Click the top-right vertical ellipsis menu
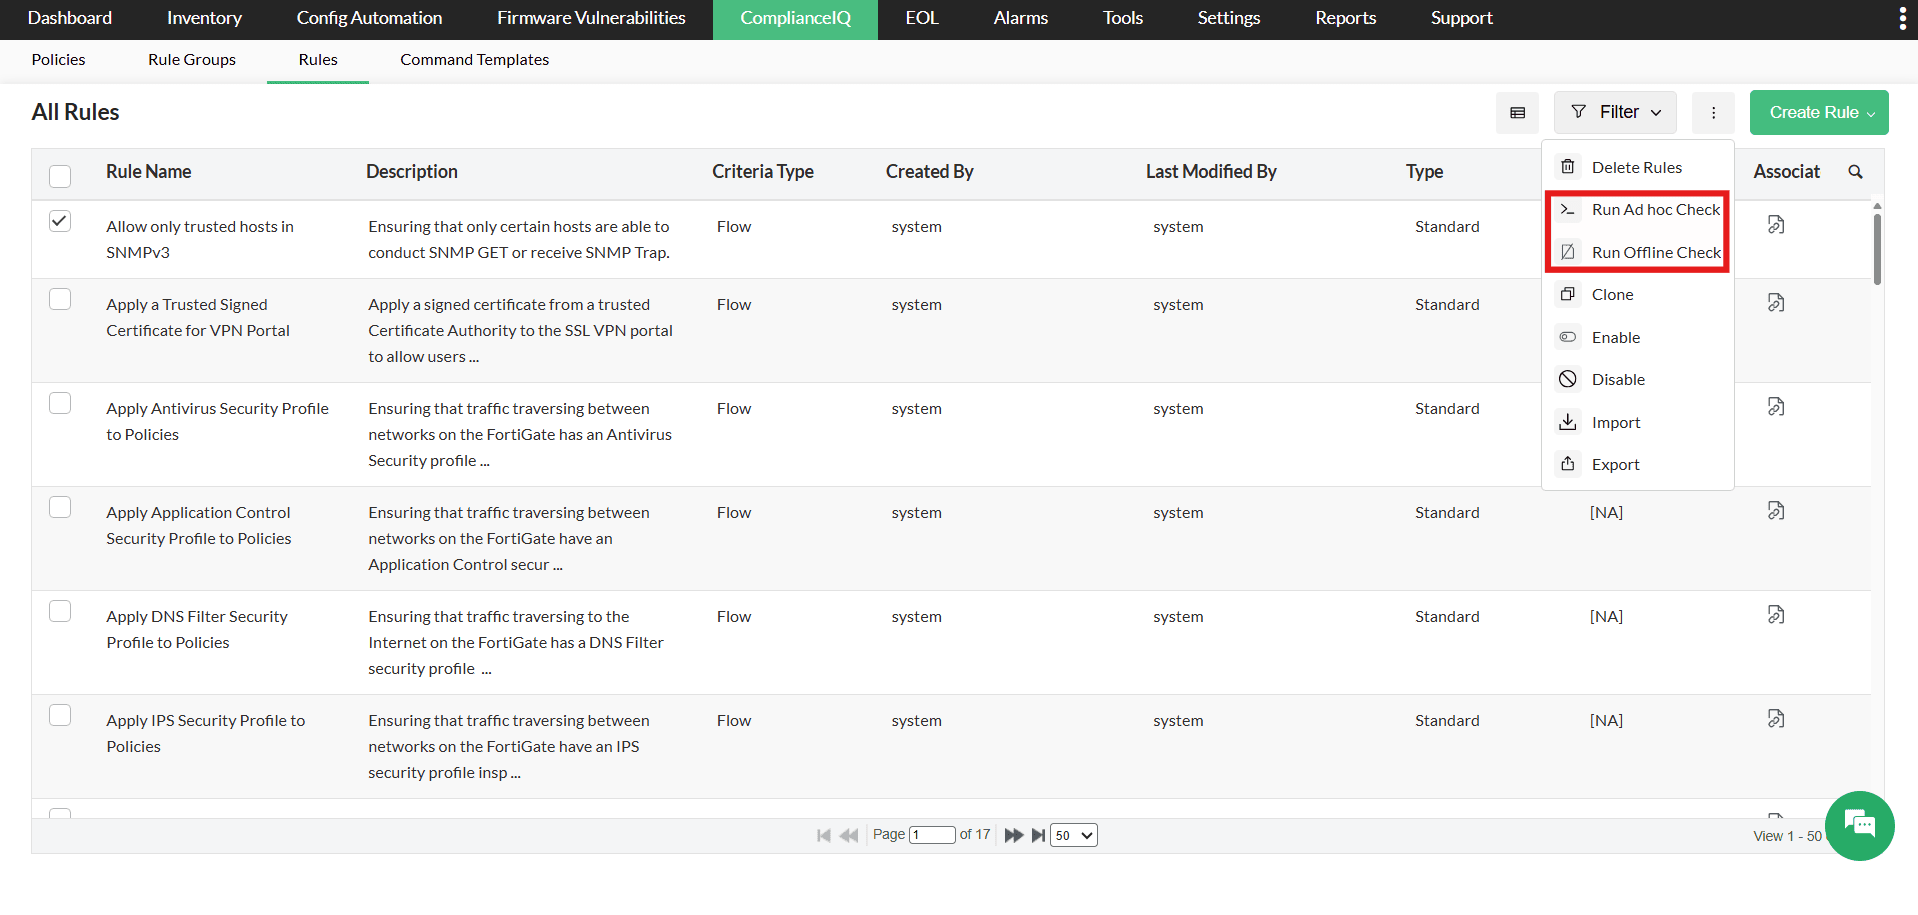This screenshot has height=915, width=1918. tap(1902, 18)
